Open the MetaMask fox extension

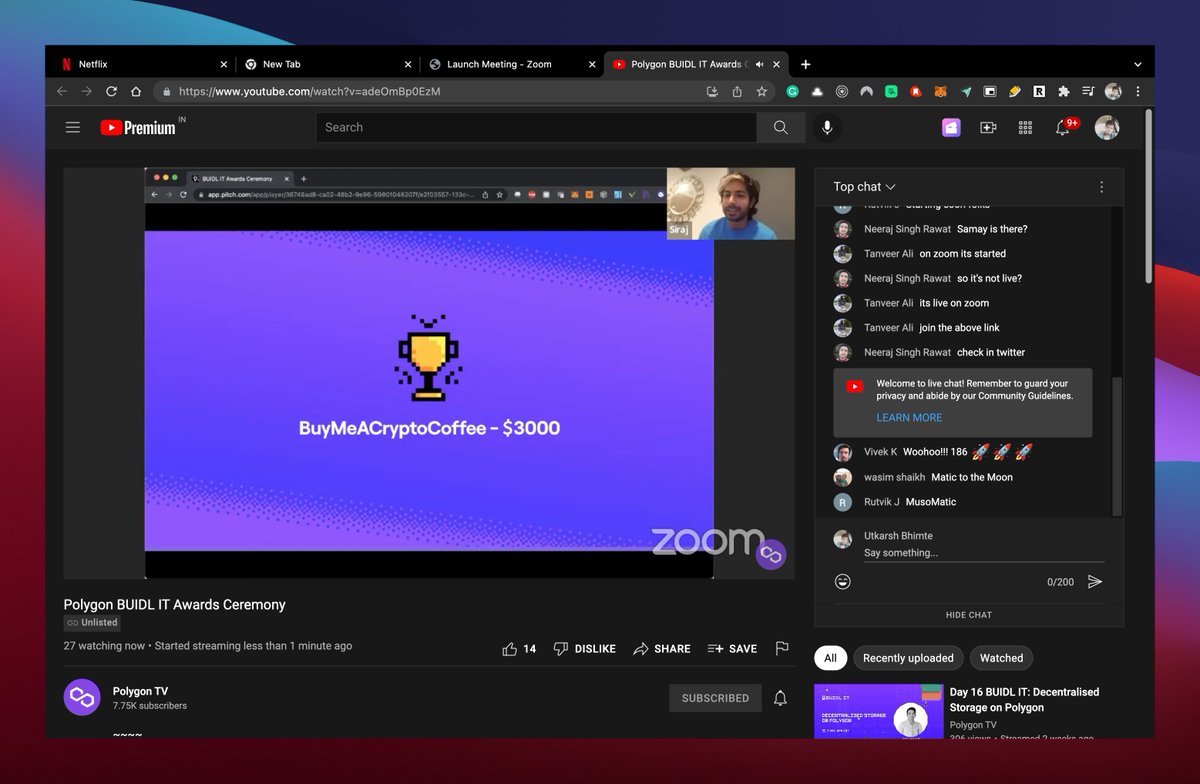(940, 91)
